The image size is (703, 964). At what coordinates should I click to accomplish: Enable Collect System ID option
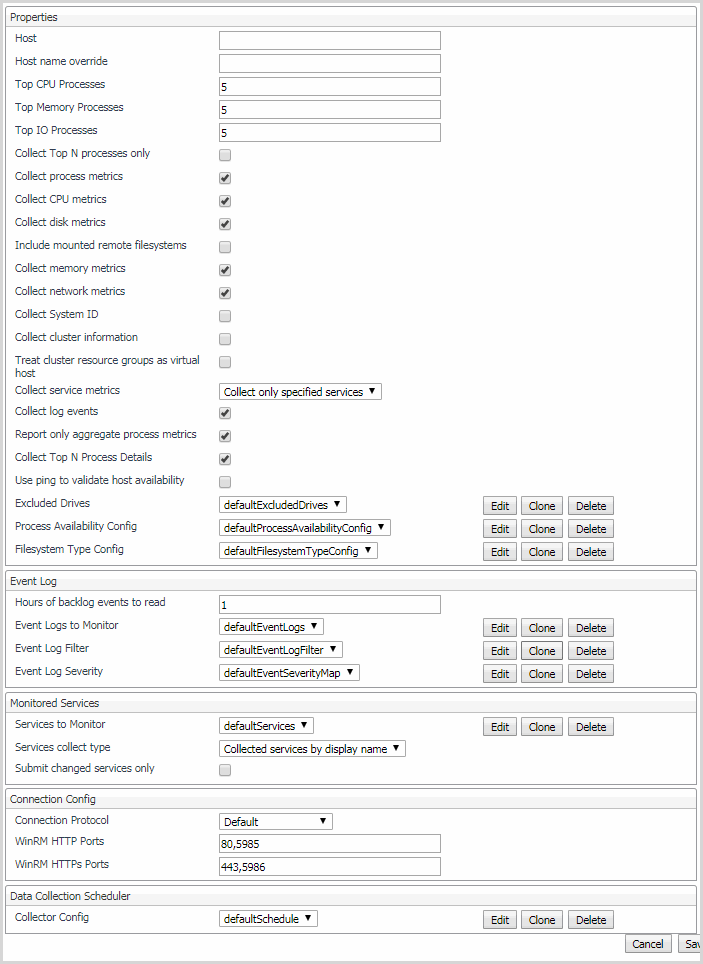click(x=225, y=316)
